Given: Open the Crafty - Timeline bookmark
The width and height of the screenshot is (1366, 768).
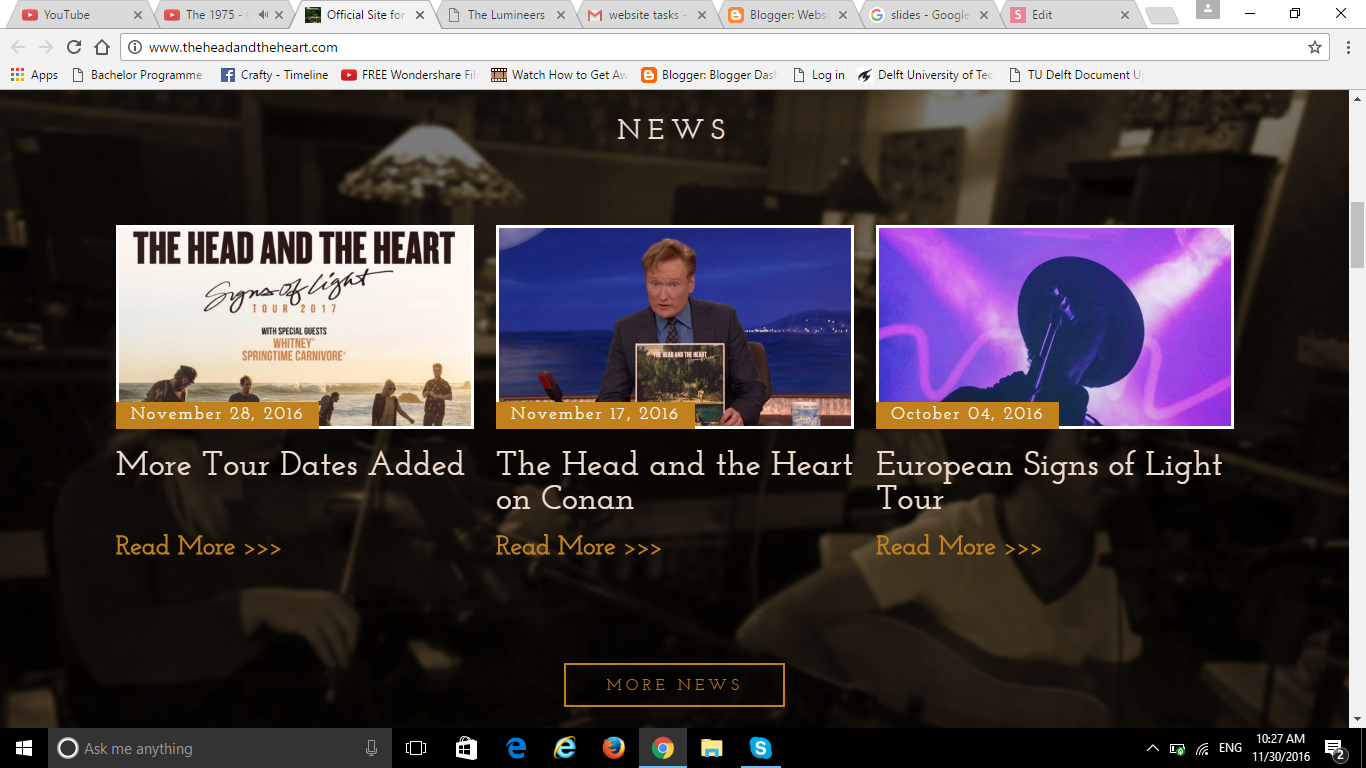Looking at the screenshot, I should point(274,75).
